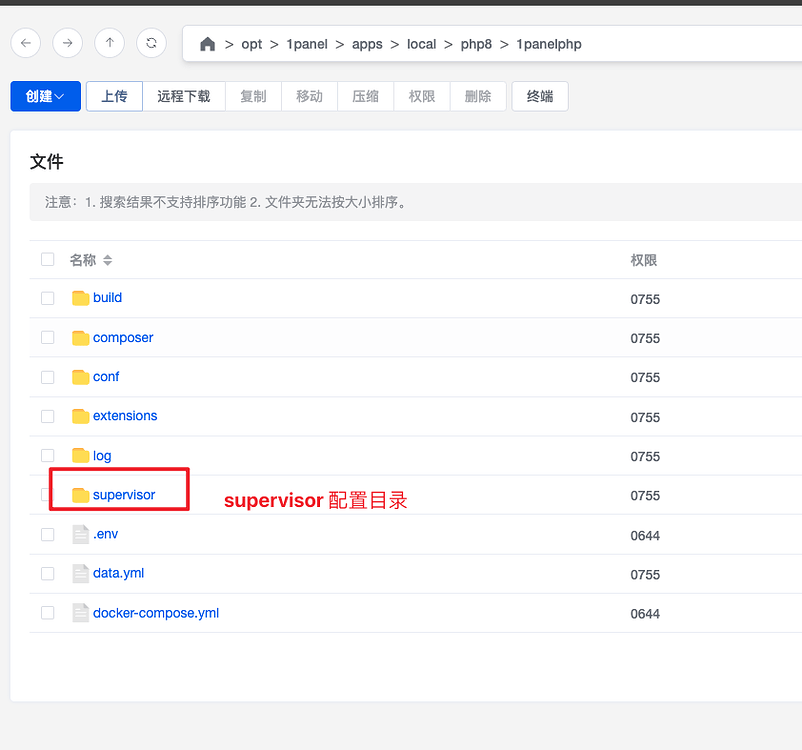
Task: Tick the checkbox next to the conf folder
Action: [47, 377]
